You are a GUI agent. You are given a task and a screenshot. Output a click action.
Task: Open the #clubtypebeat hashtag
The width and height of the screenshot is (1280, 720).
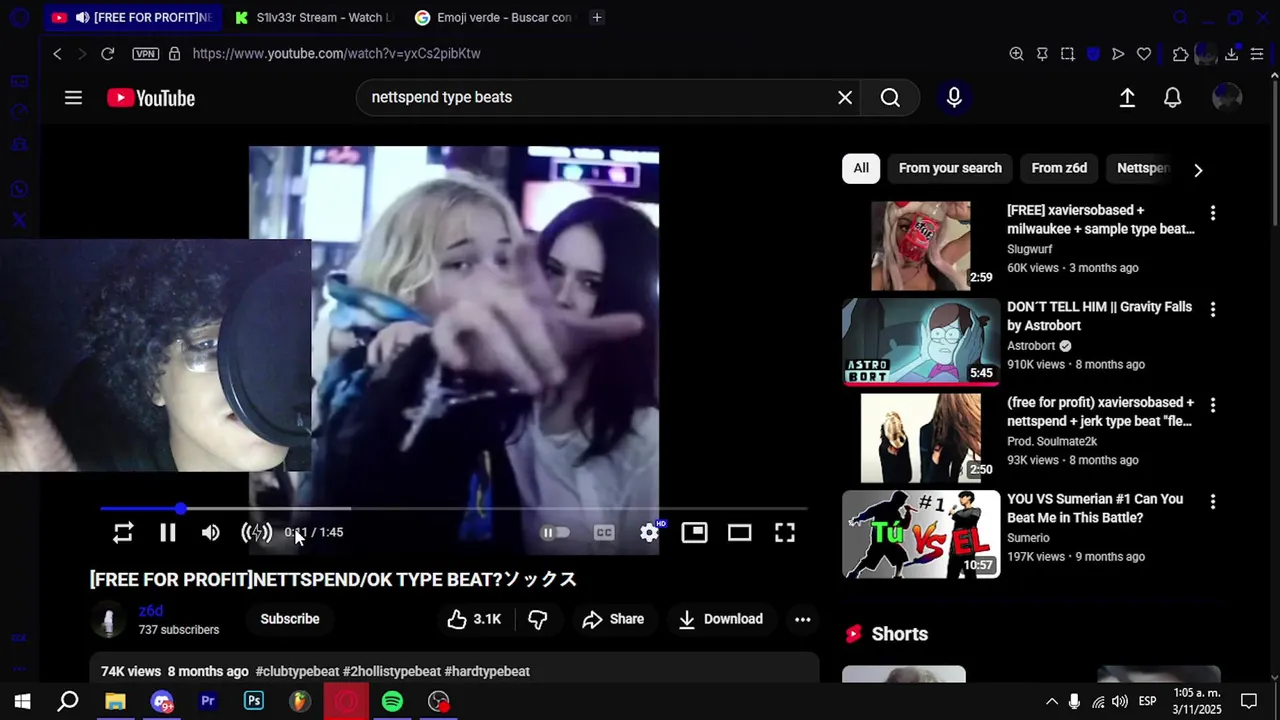[297, 671]
